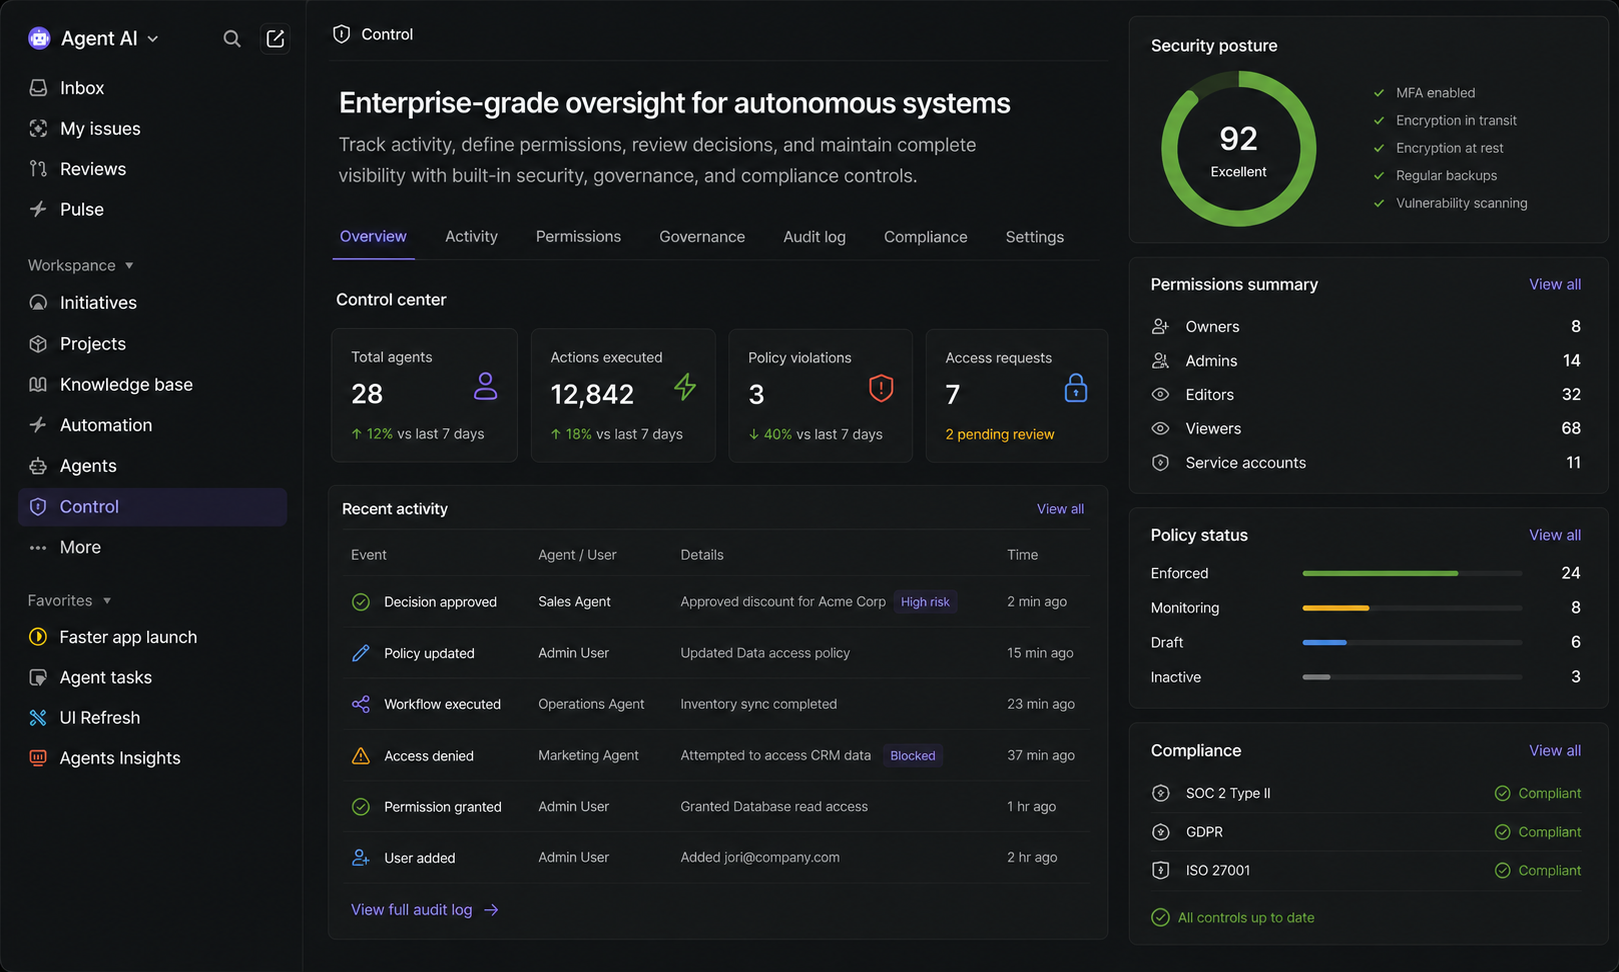Viewport: 1619px width, 972px height.
Task: Click the User added person icon
Action: pos(361,858)
